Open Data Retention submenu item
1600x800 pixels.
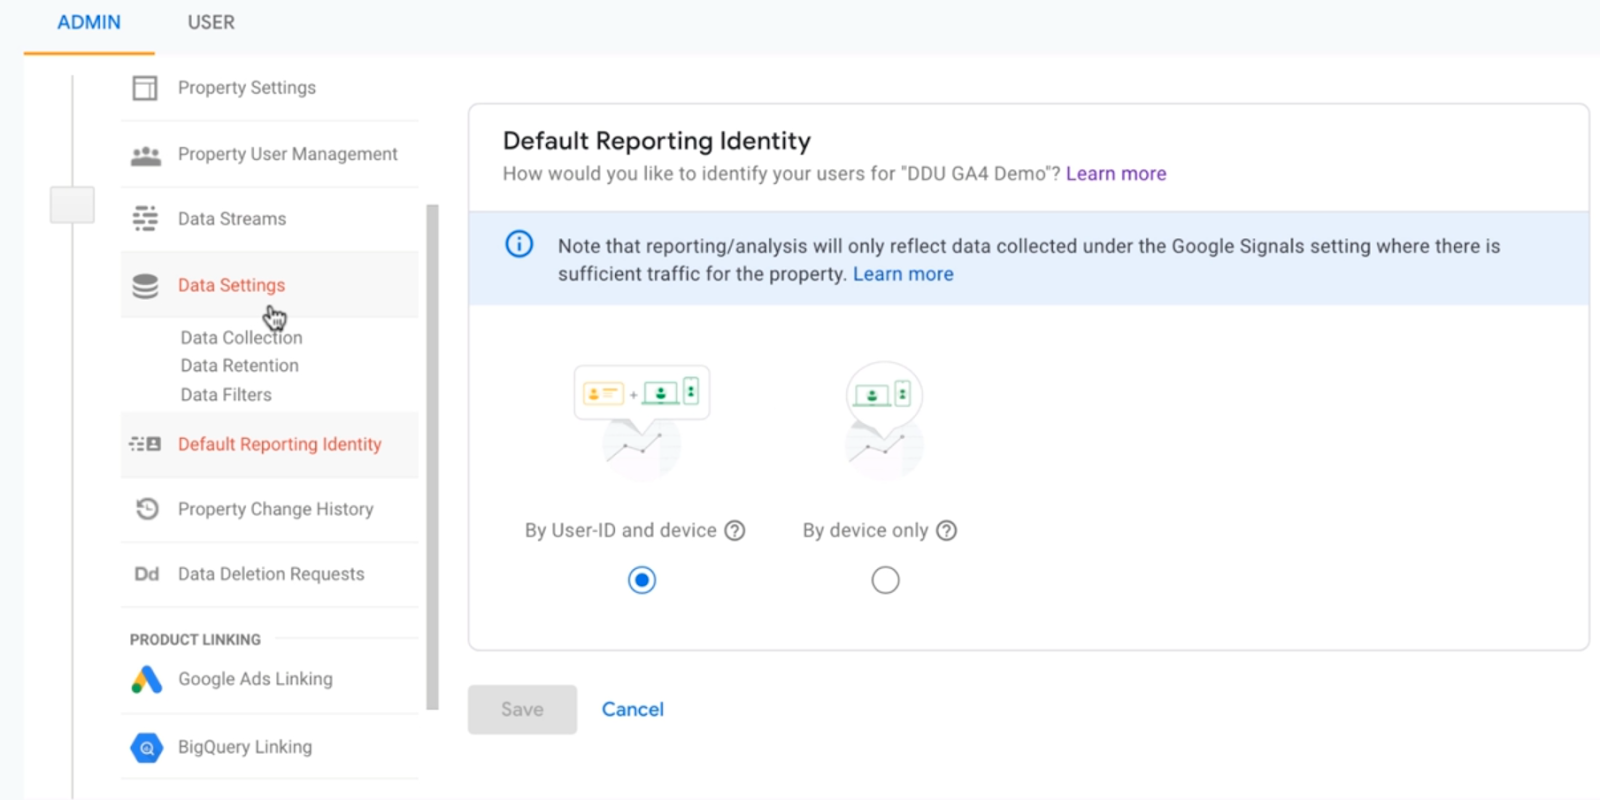(239, 366)
